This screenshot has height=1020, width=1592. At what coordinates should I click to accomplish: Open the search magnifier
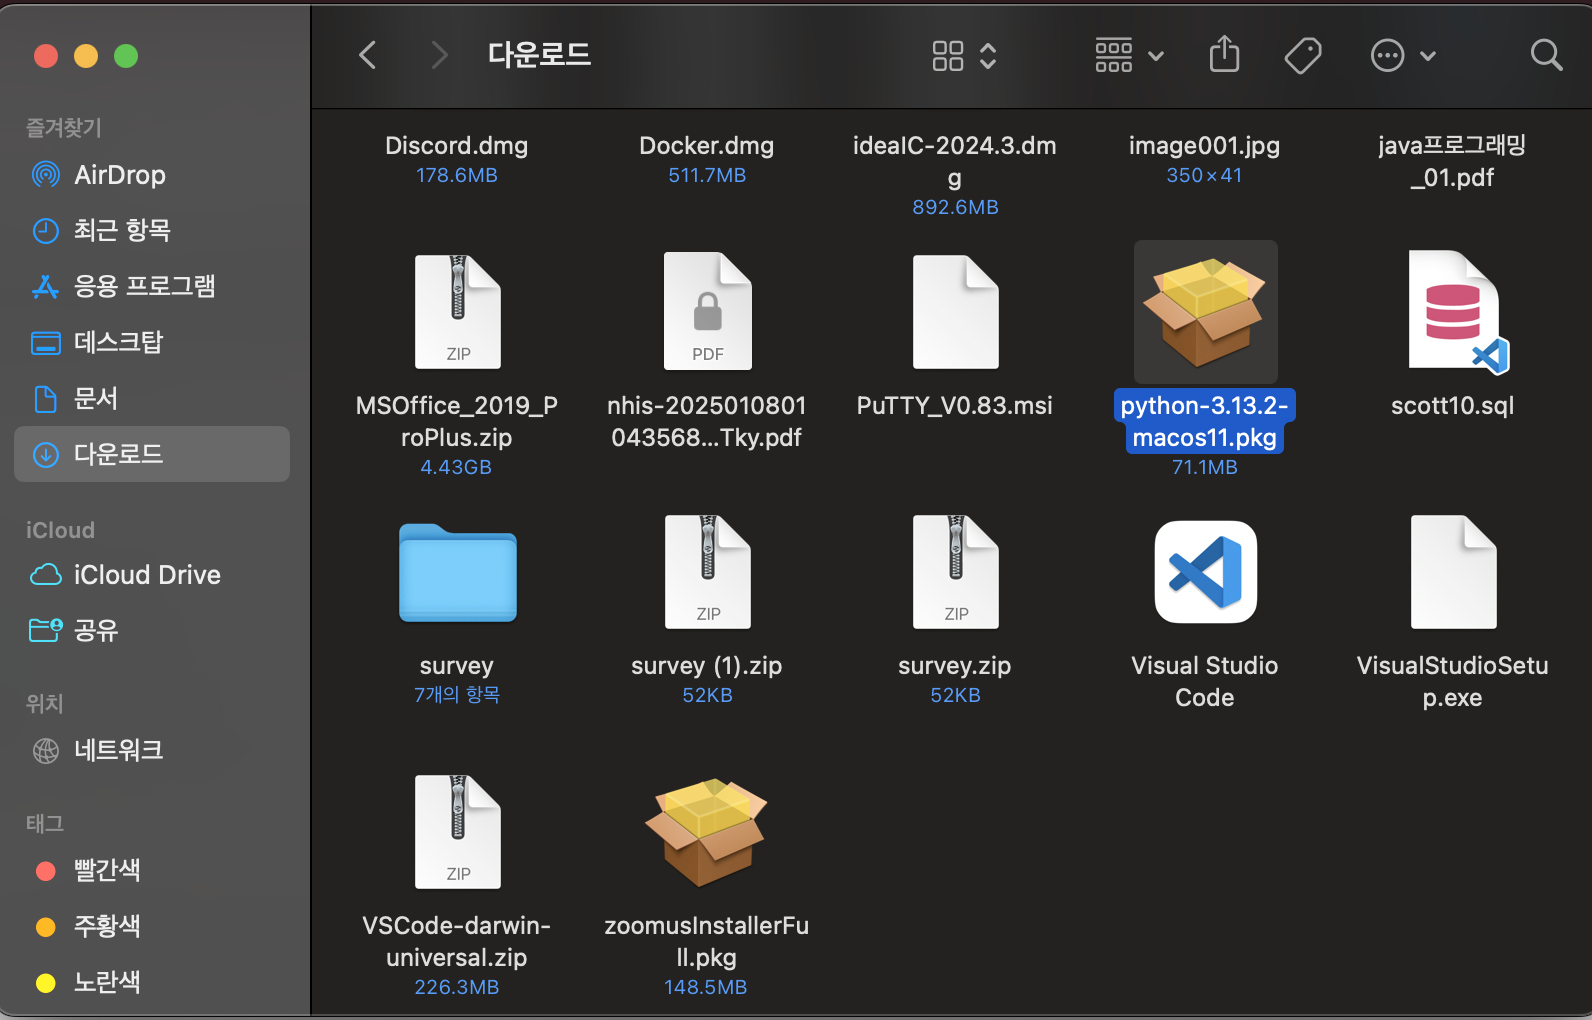(1546, 55)
